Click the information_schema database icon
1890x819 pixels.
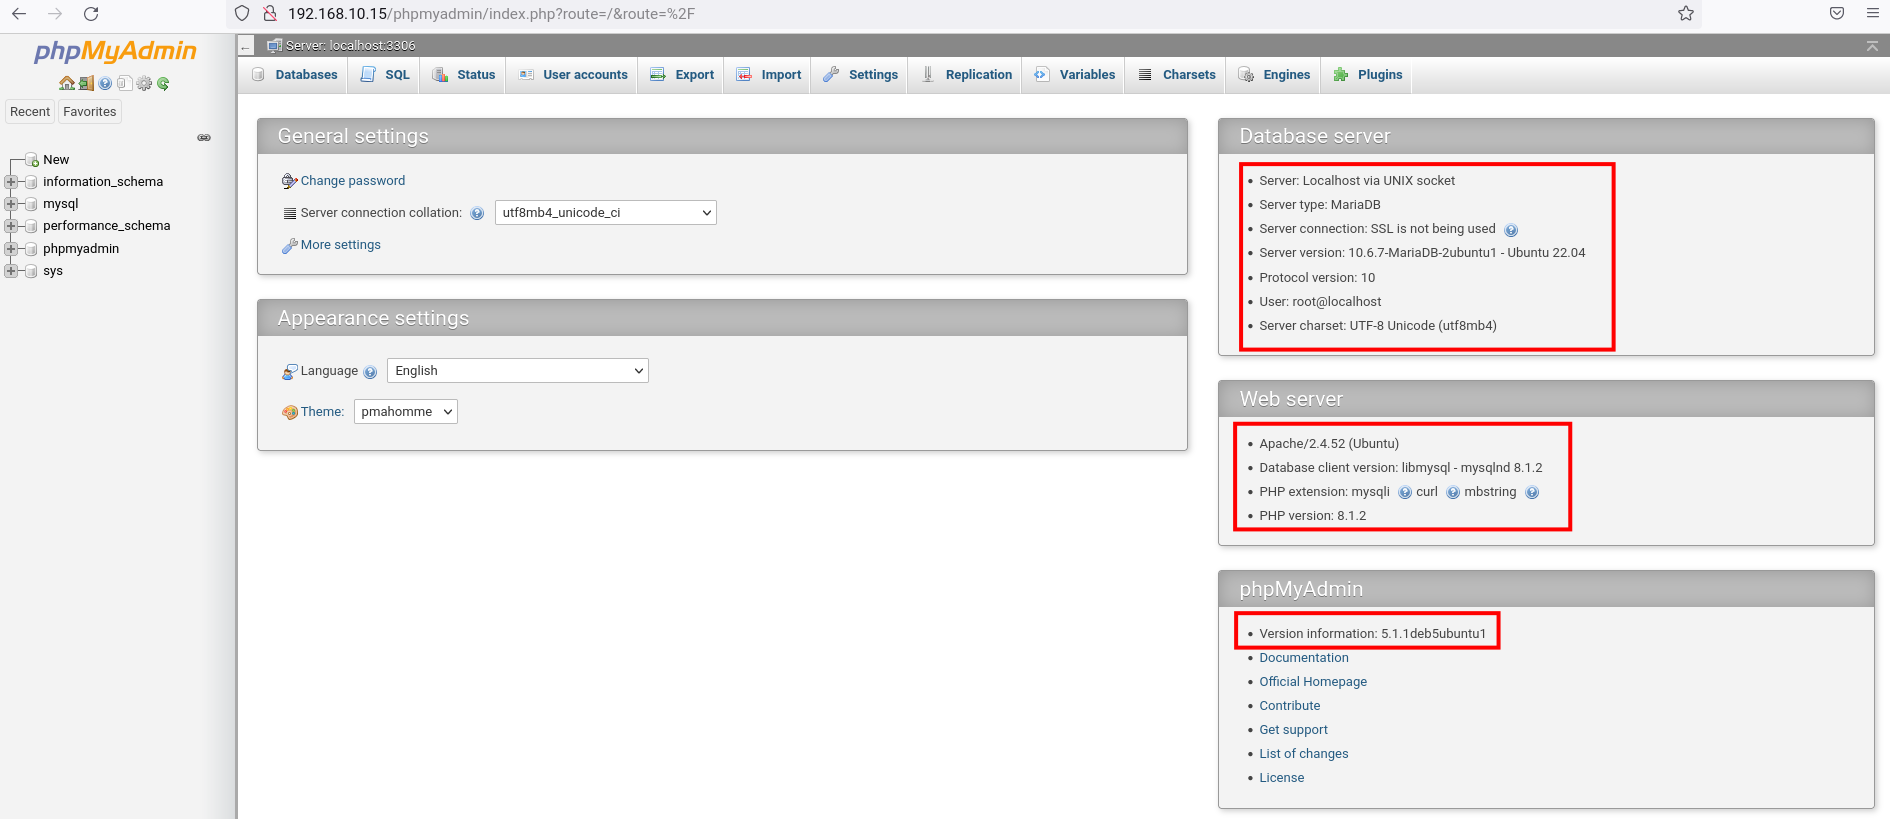(31, 182)
